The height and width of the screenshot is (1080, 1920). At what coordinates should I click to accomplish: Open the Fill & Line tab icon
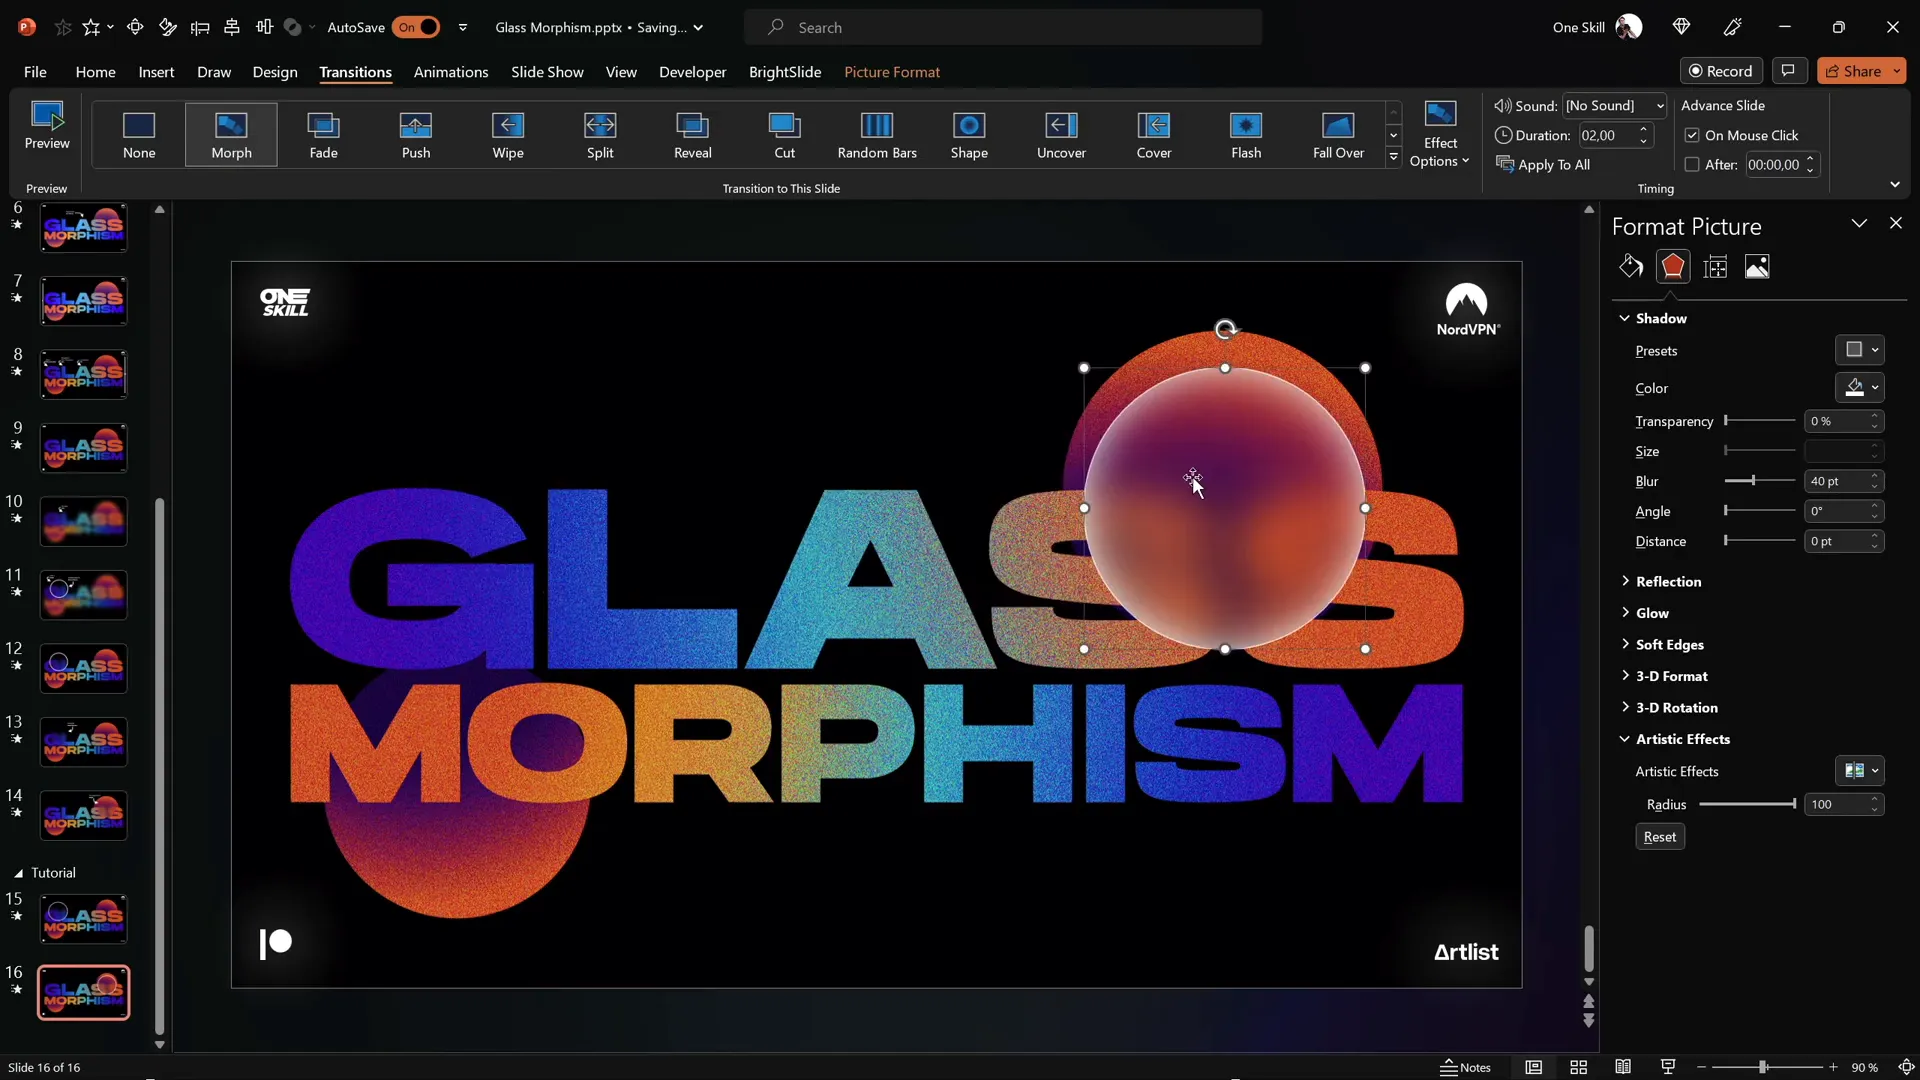pos(1631,266)
